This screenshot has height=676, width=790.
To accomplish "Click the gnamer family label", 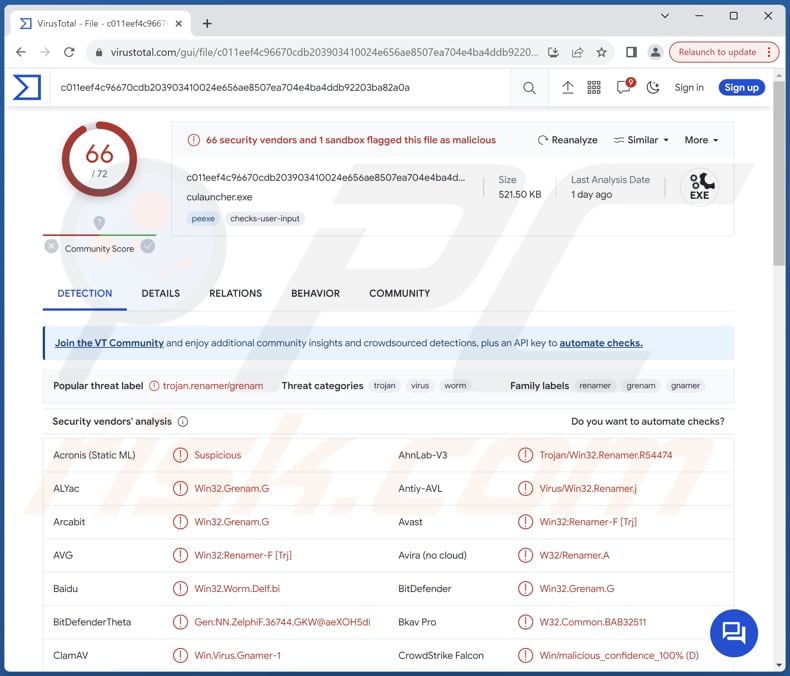I will coord(685,386).
